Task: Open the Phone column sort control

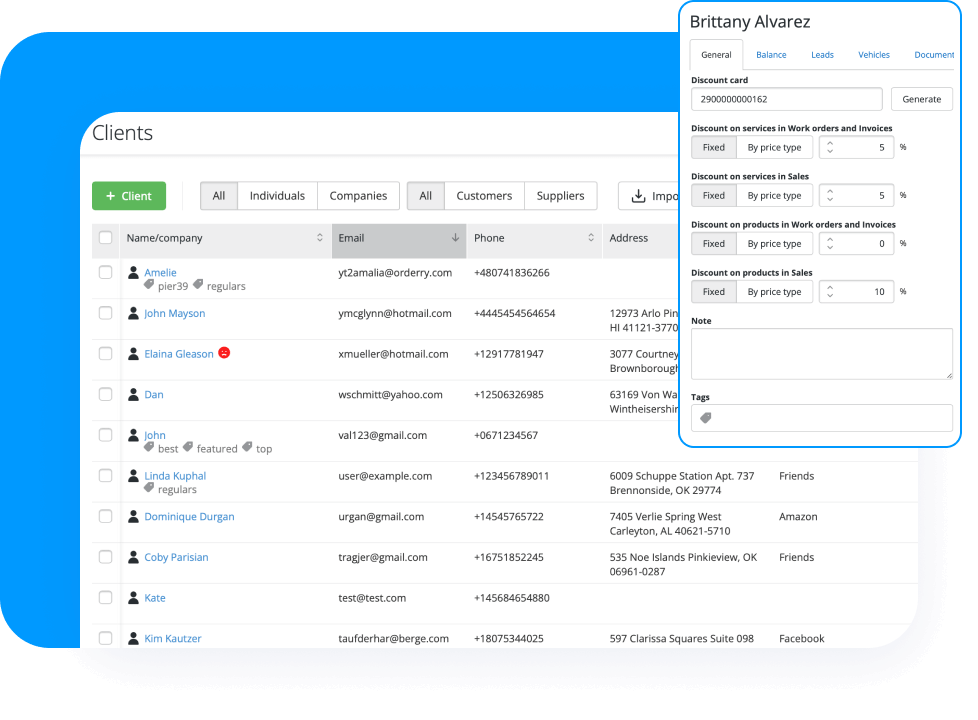Action: tap(590, 238)
